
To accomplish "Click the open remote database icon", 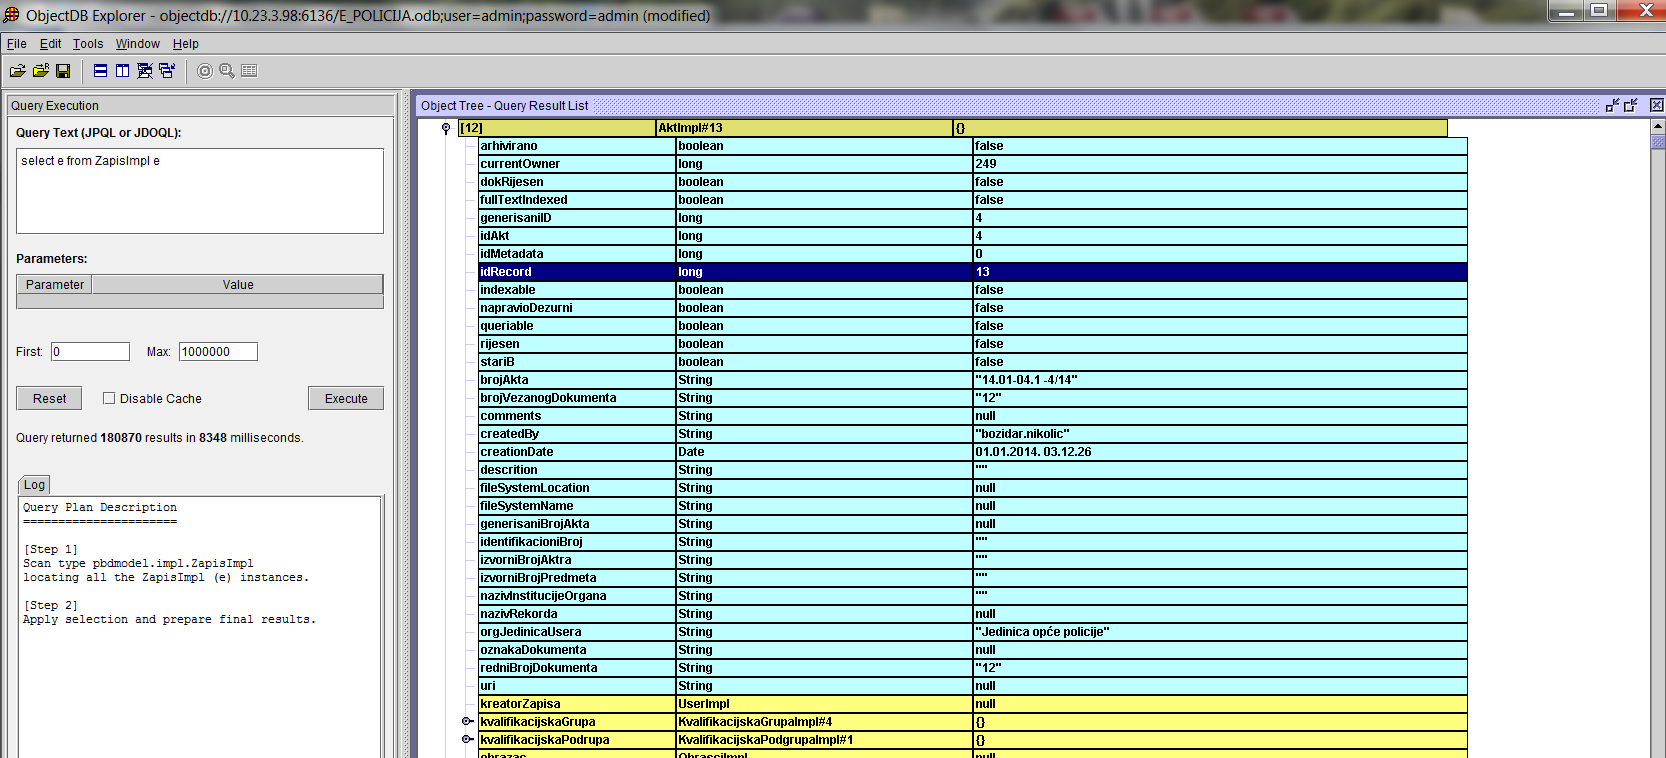I will pos(40,71).
